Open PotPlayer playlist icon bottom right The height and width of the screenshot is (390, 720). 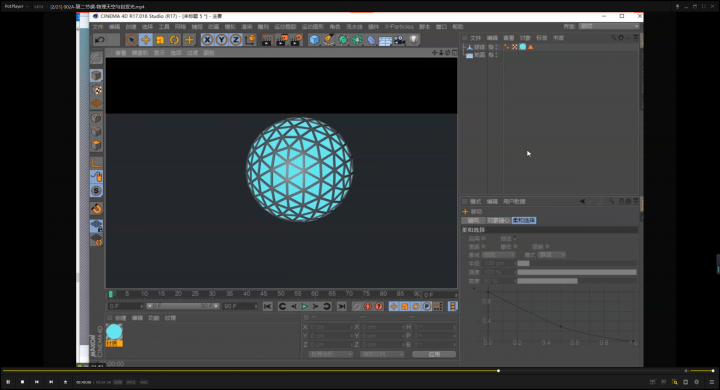coord(711,382)
